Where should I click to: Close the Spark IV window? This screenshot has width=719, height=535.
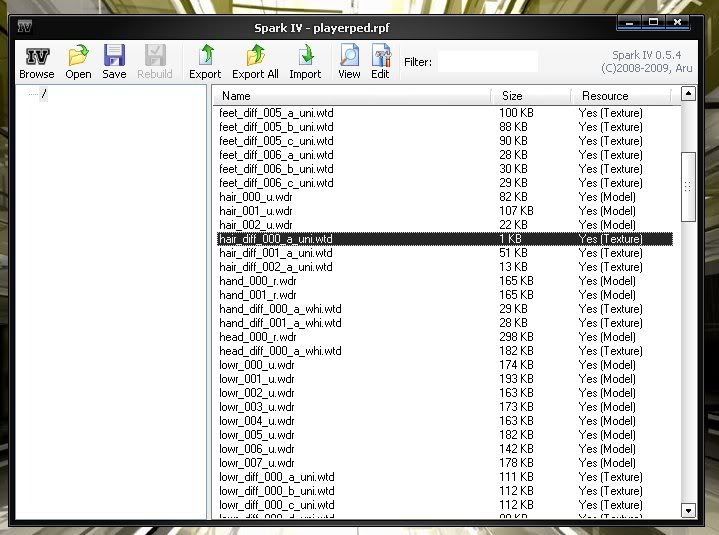(677, 22)
